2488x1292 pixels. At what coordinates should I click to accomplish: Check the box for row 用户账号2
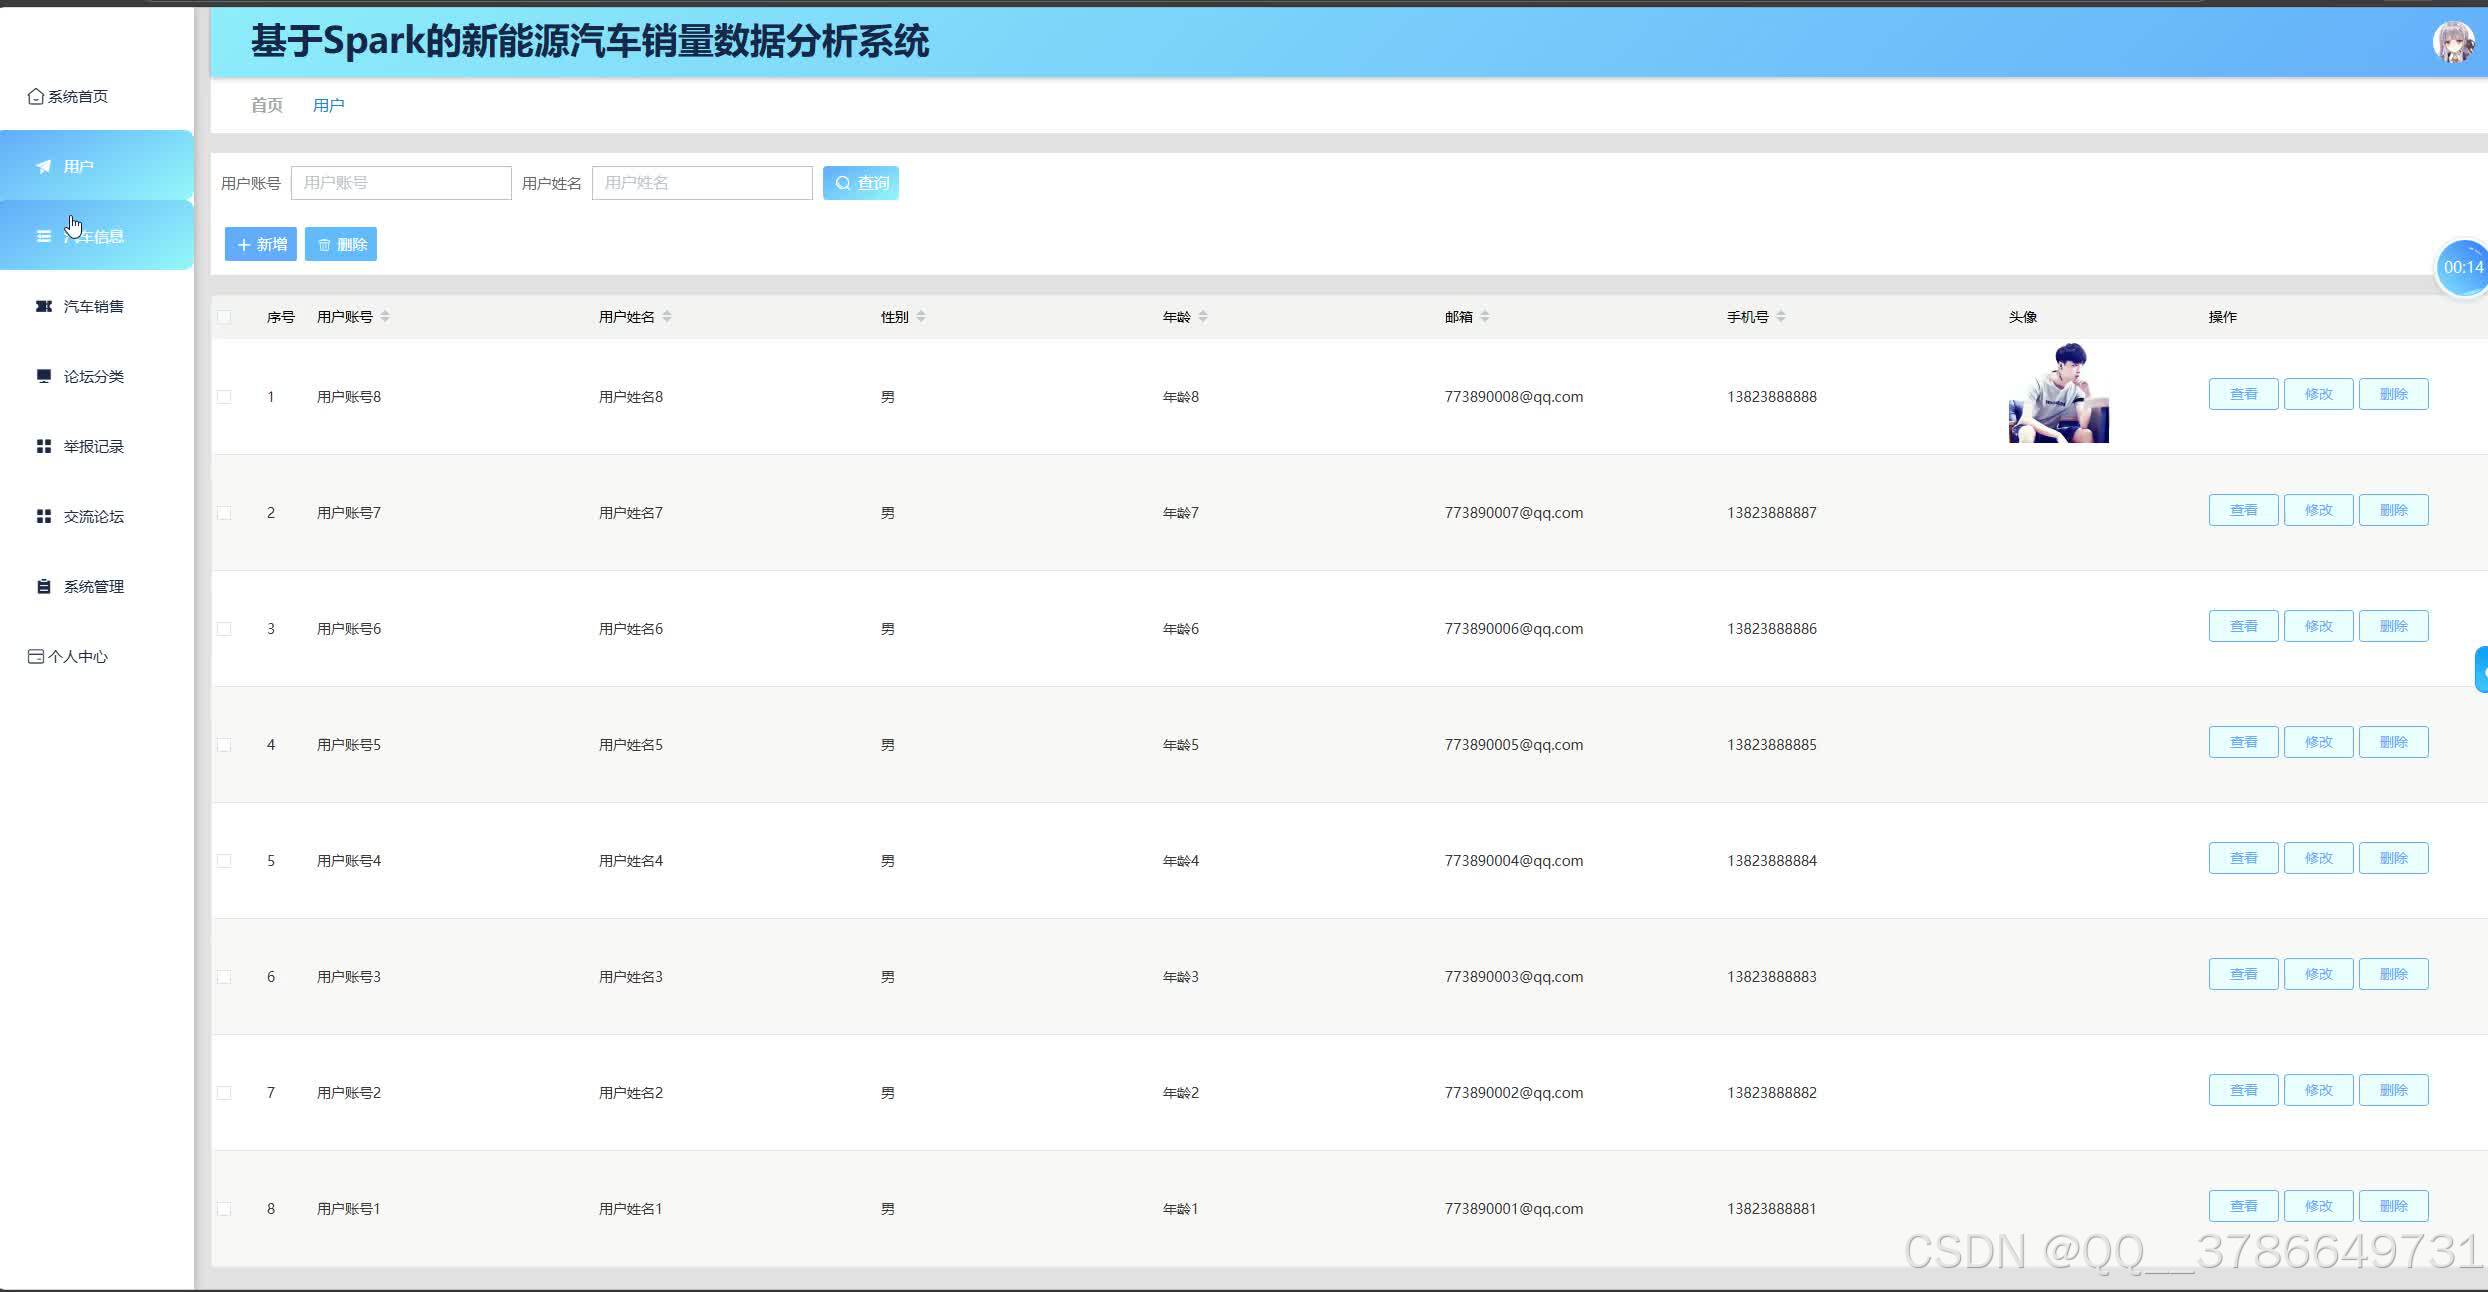tap(224, 1093)
